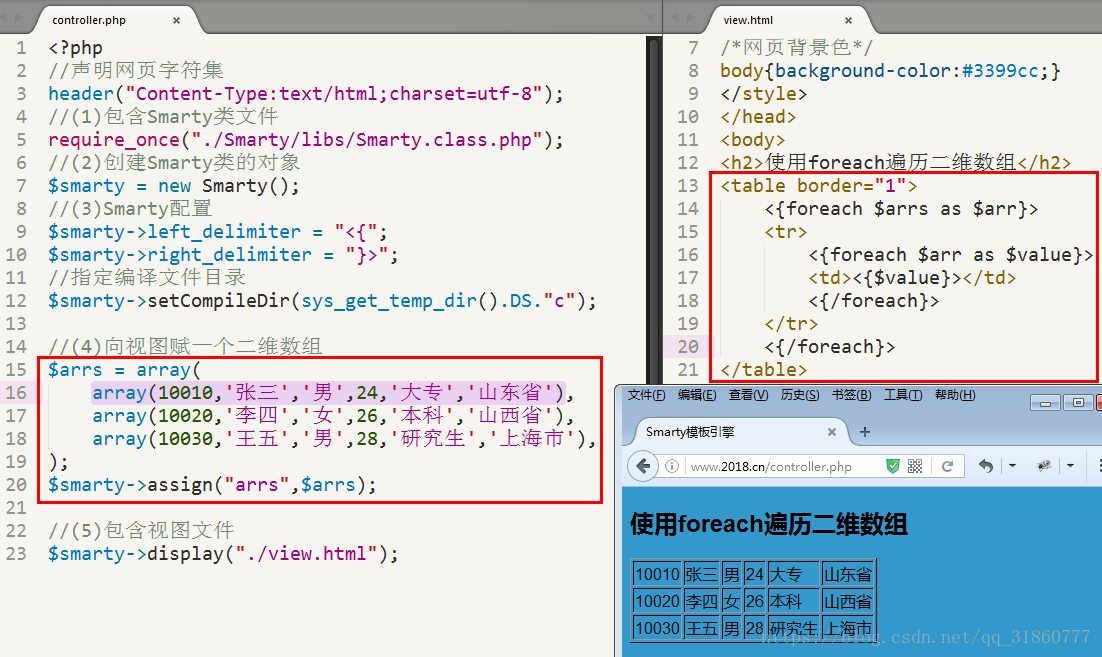The width and height of the screenshot is (1102, 657).
Task: Click the array(10030,'王五'...) code line
Action: coord(344,438)
